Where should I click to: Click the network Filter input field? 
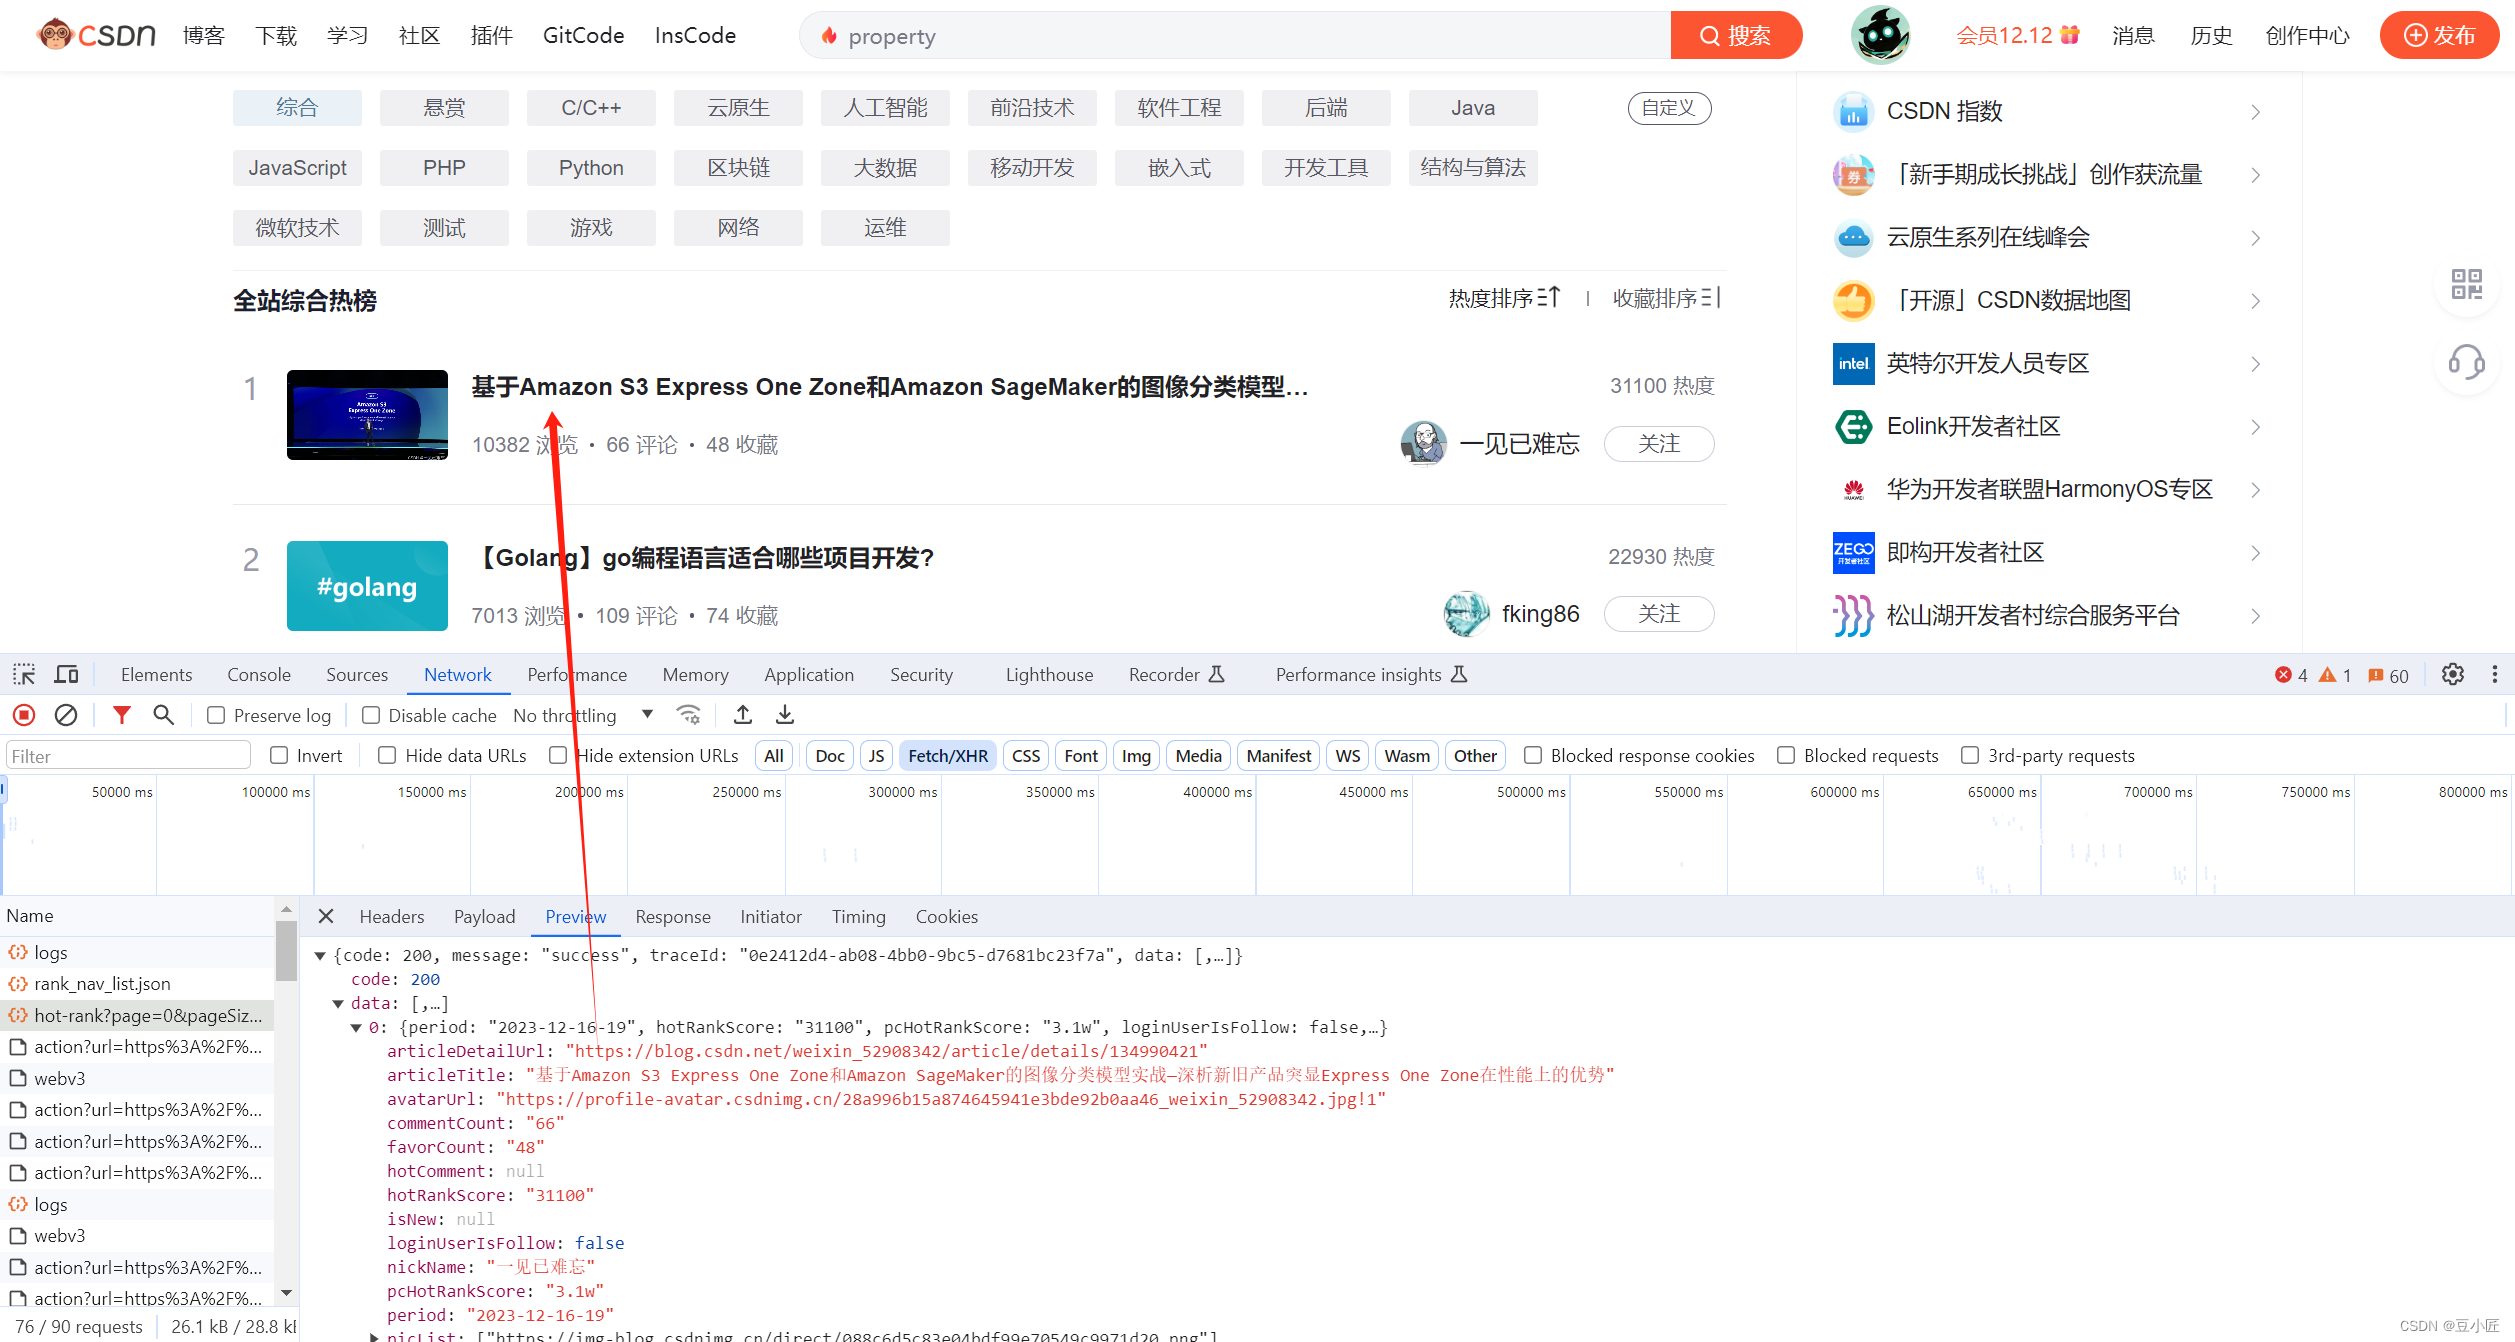(128, 756)
